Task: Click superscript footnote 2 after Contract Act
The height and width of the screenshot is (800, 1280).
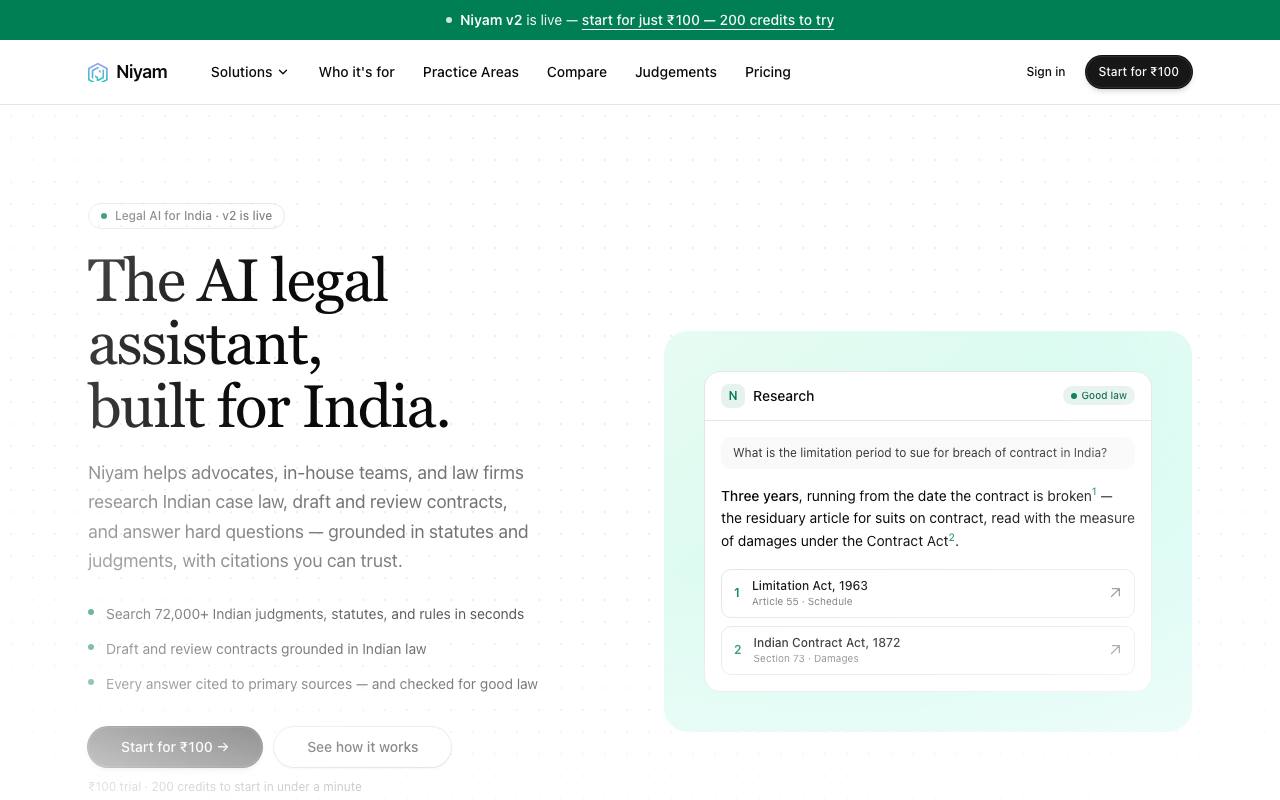Action: (952, 537)
